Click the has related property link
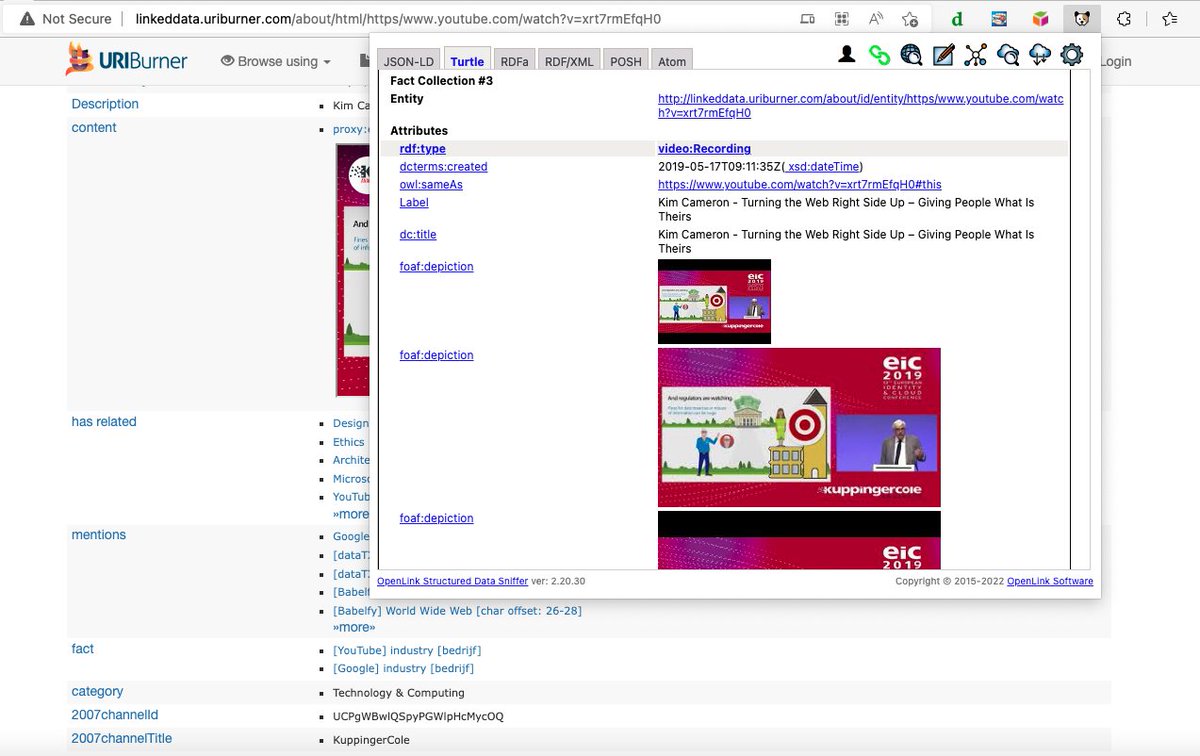Screen dimensions: 1200x756 (x=104, y=422)
